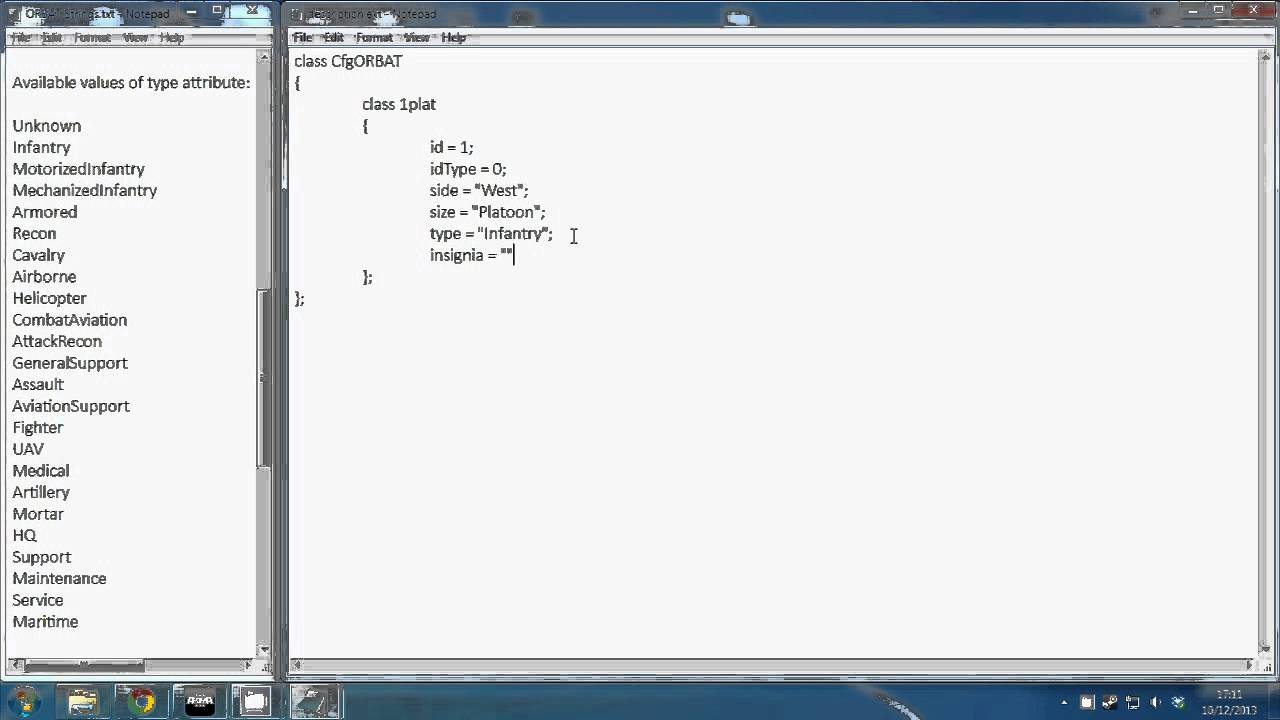Place cursor in 'type = "Infantry";' line
This screenshot has height=720, width=1280.
pyautogui.click(x=491, y=233)
